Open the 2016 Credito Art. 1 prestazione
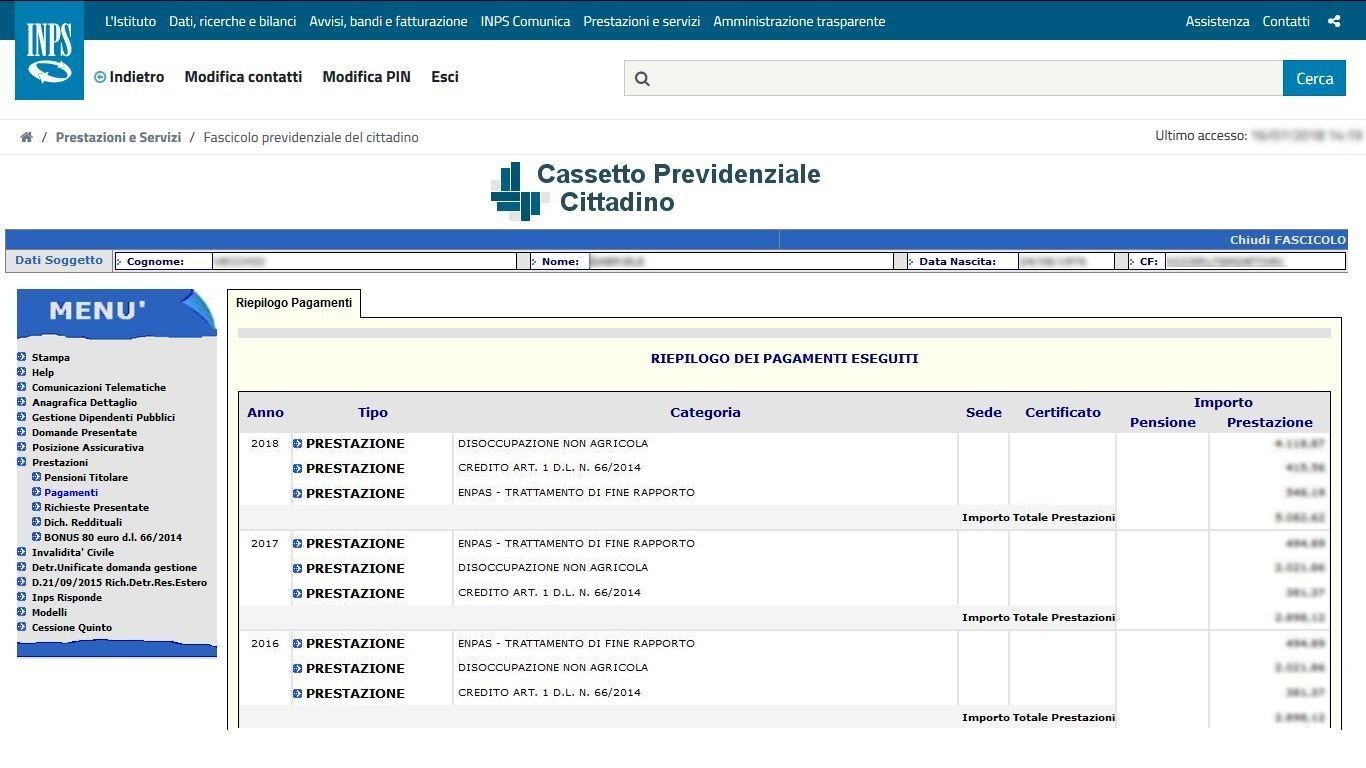The height and width of the screenshot is (768, 1366). click(355, 693)
